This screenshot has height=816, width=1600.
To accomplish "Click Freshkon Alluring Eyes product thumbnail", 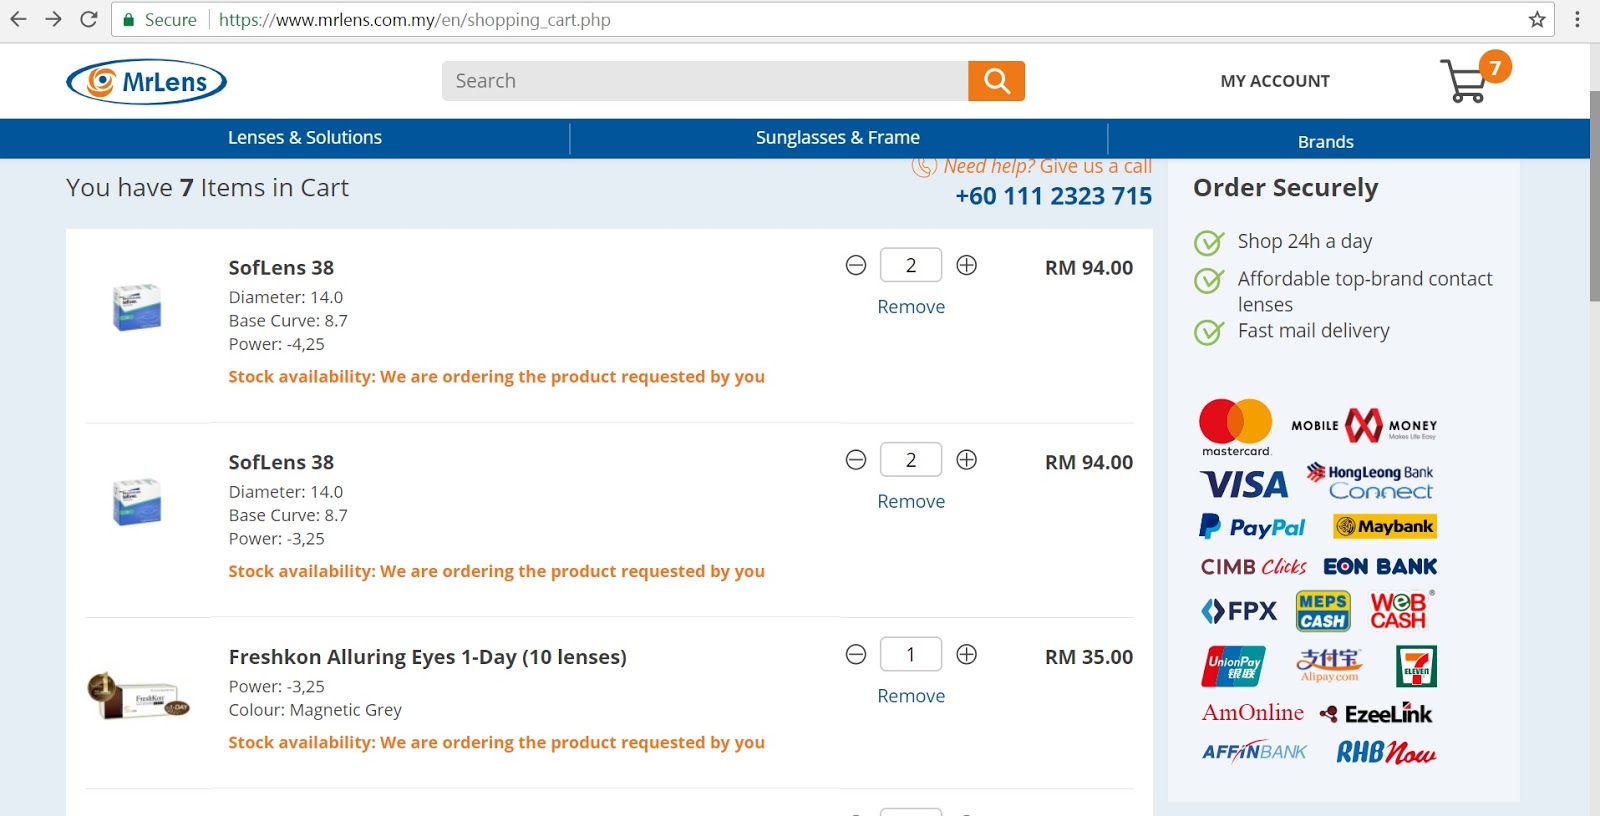I will point(138,696).
